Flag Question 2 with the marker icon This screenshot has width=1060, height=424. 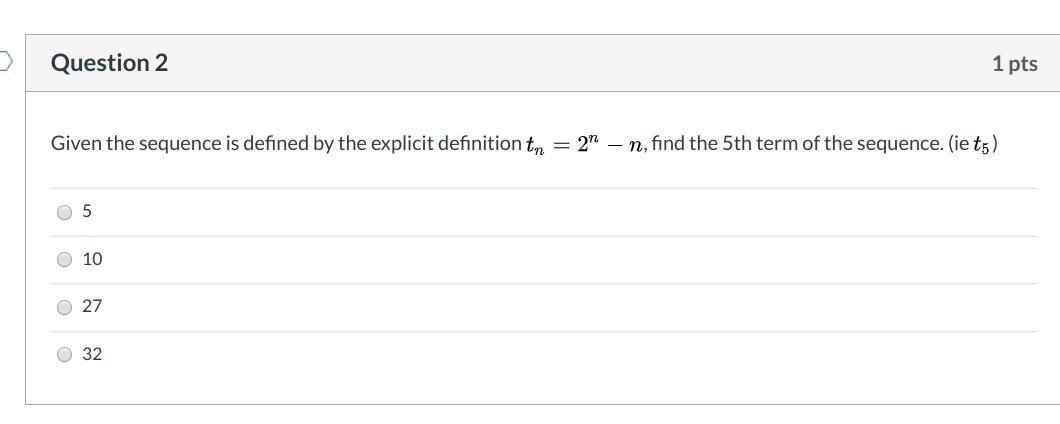(x=5, y=62)
